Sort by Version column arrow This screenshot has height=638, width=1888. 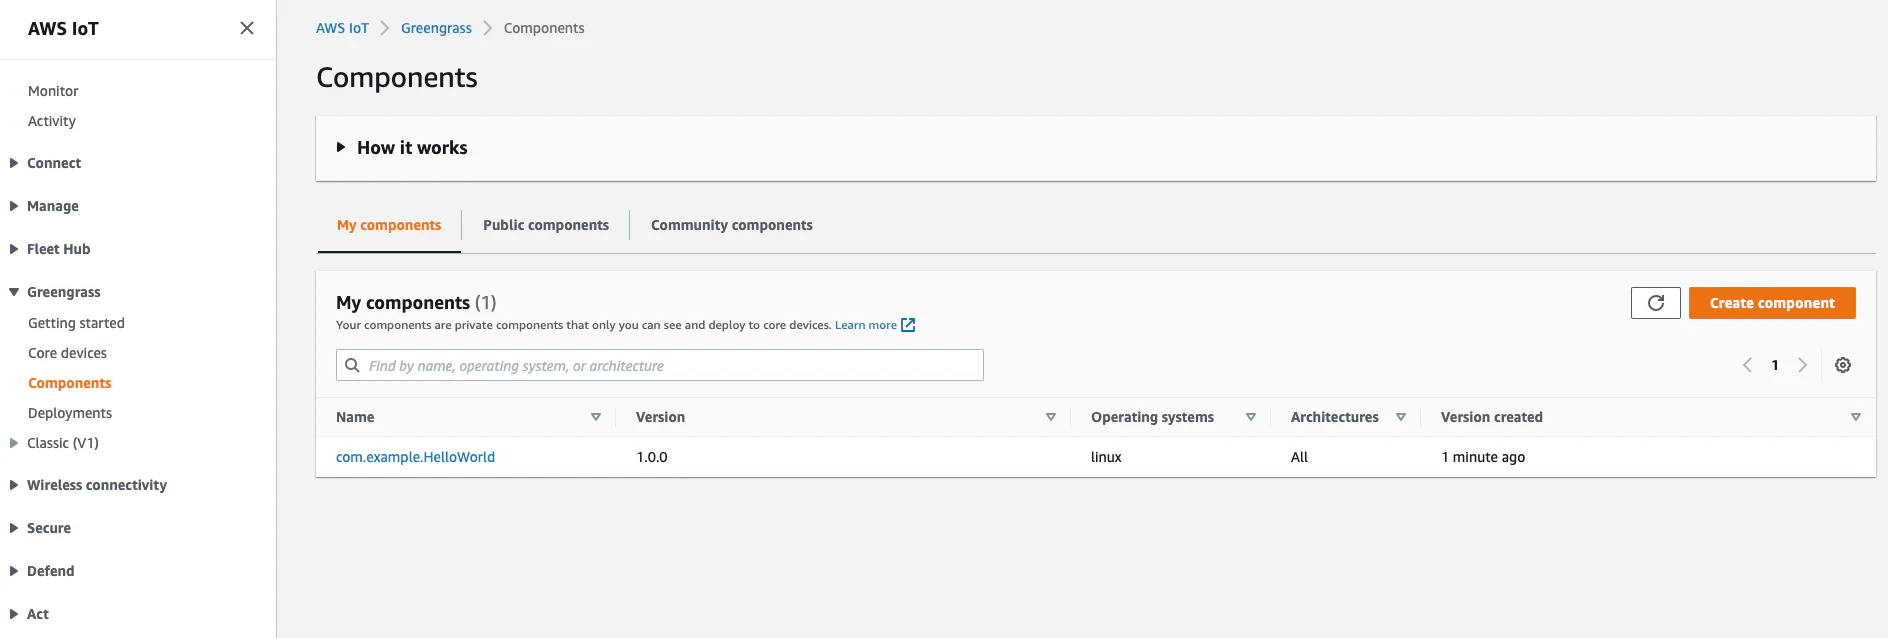tap(1051, 417)
